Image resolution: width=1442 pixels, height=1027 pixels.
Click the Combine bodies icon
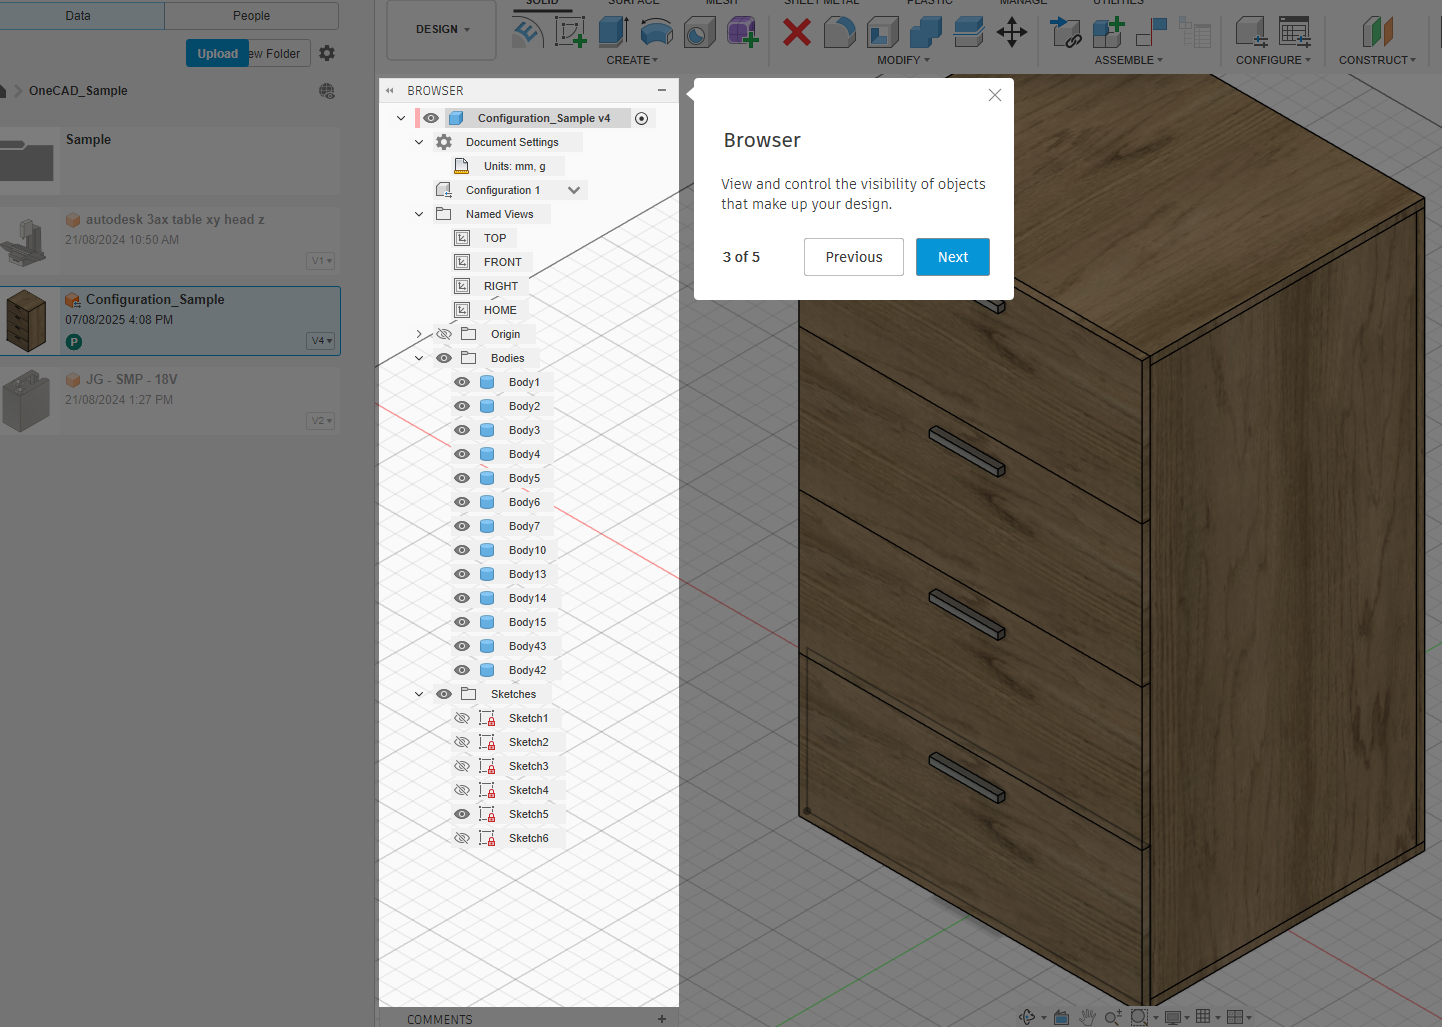coord(925,32)
